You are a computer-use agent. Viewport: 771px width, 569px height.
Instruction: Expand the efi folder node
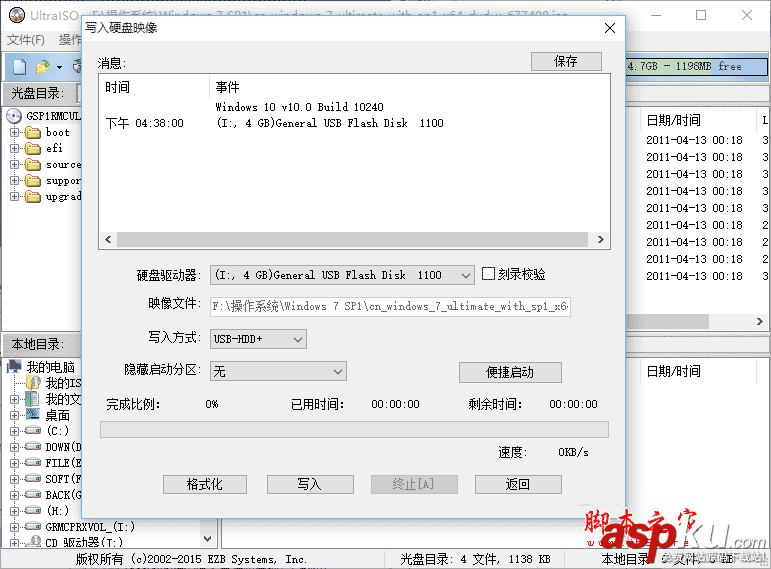pos(14,149)
